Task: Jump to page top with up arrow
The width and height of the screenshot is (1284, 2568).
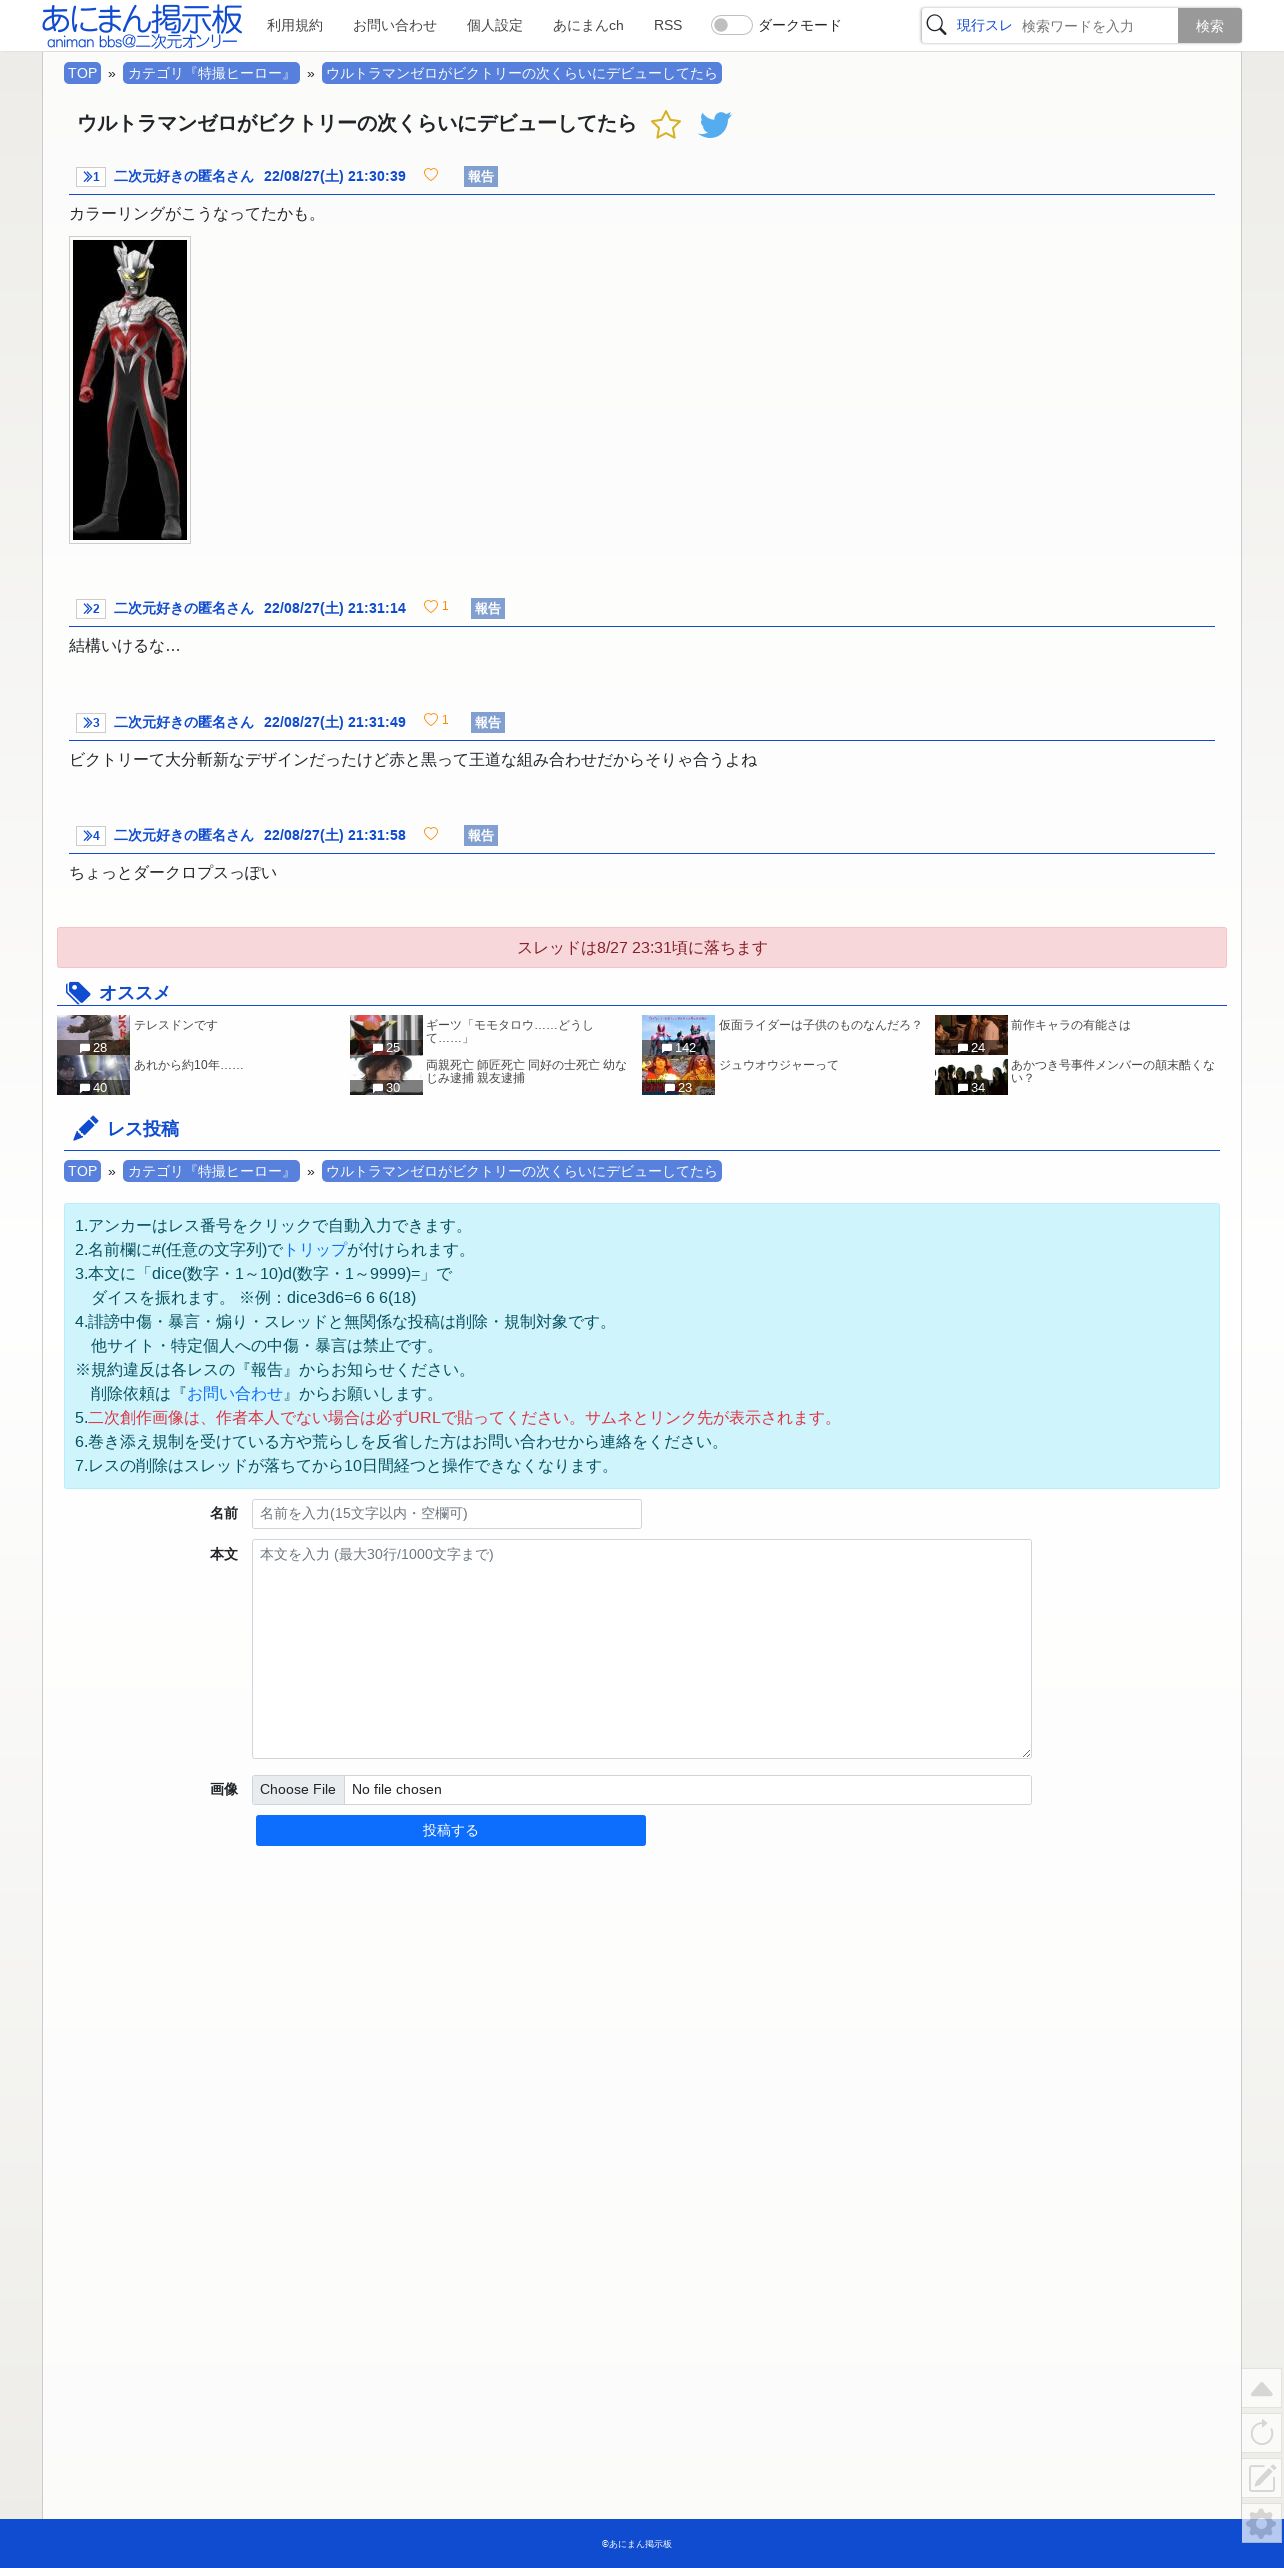Action: 1262,2389
